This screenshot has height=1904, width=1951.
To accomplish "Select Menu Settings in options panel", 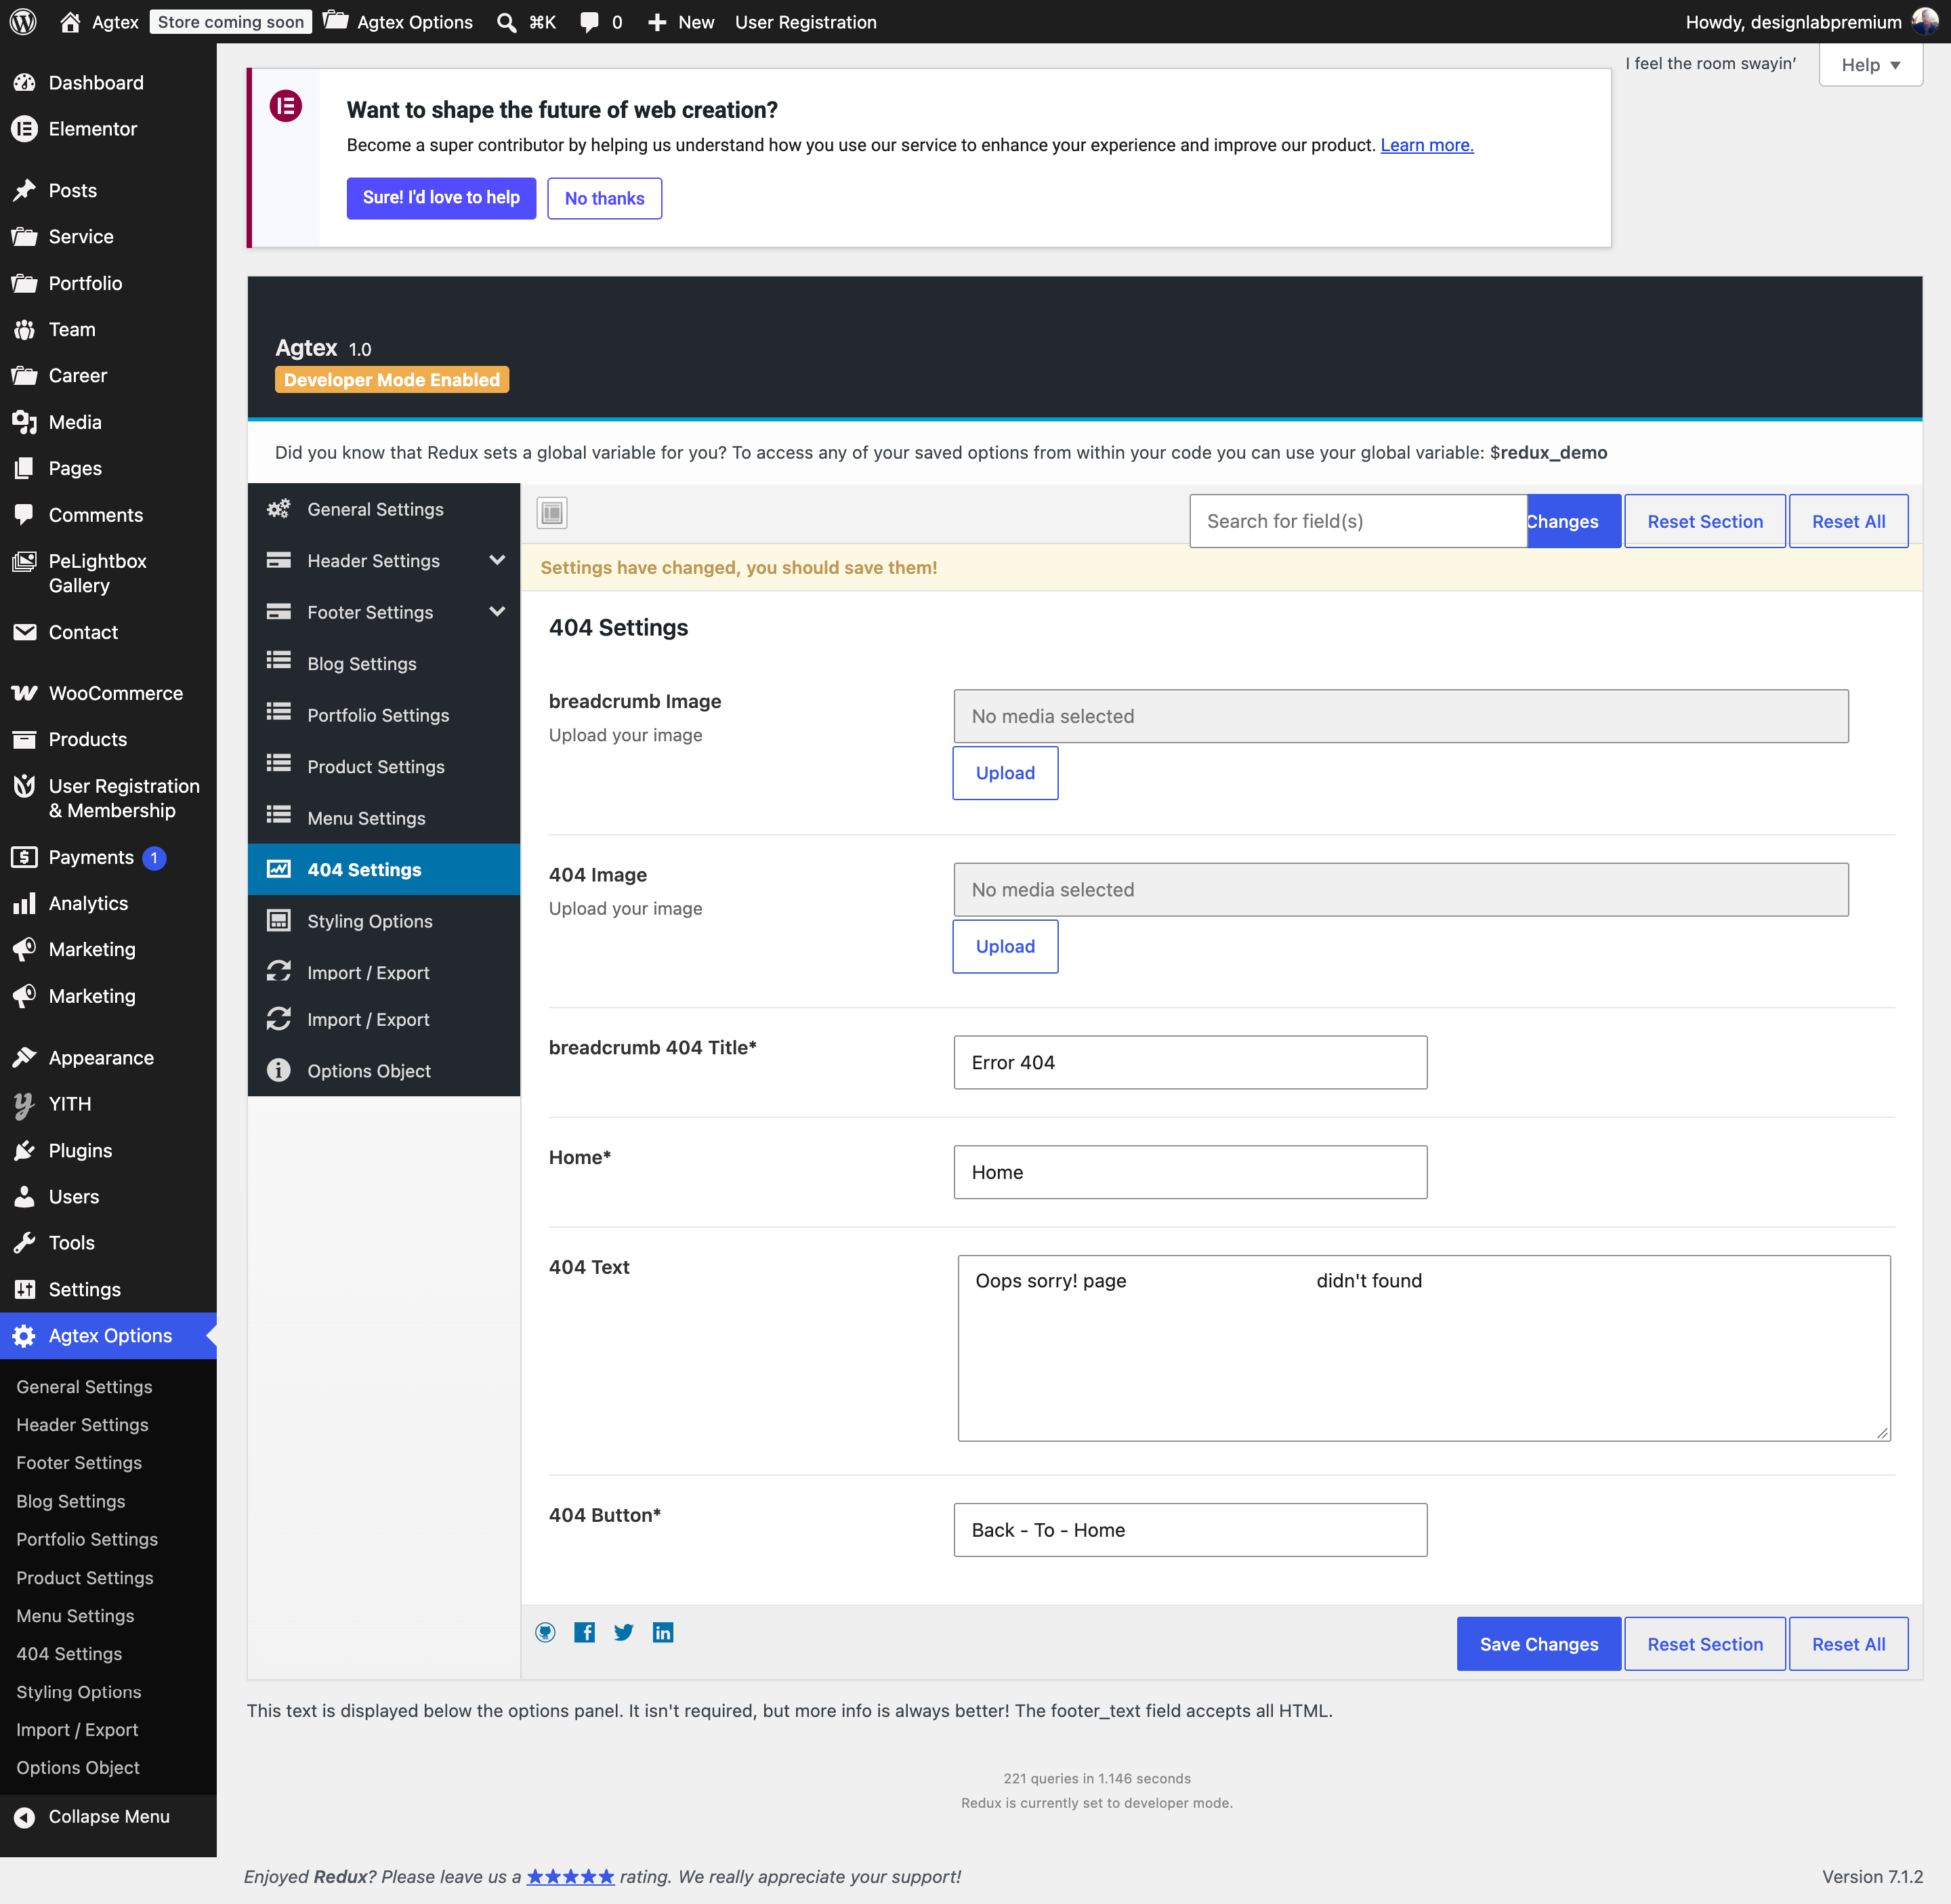I will [384, 818].
